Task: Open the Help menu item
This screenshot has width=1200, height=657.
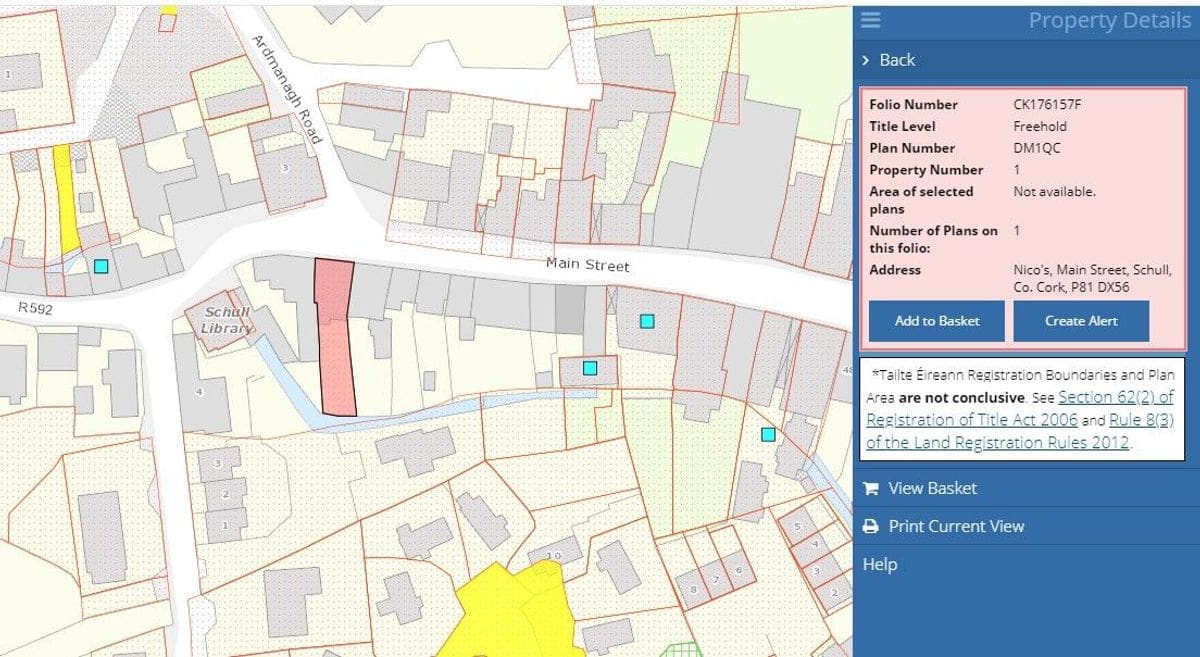Action: point(880,565)
